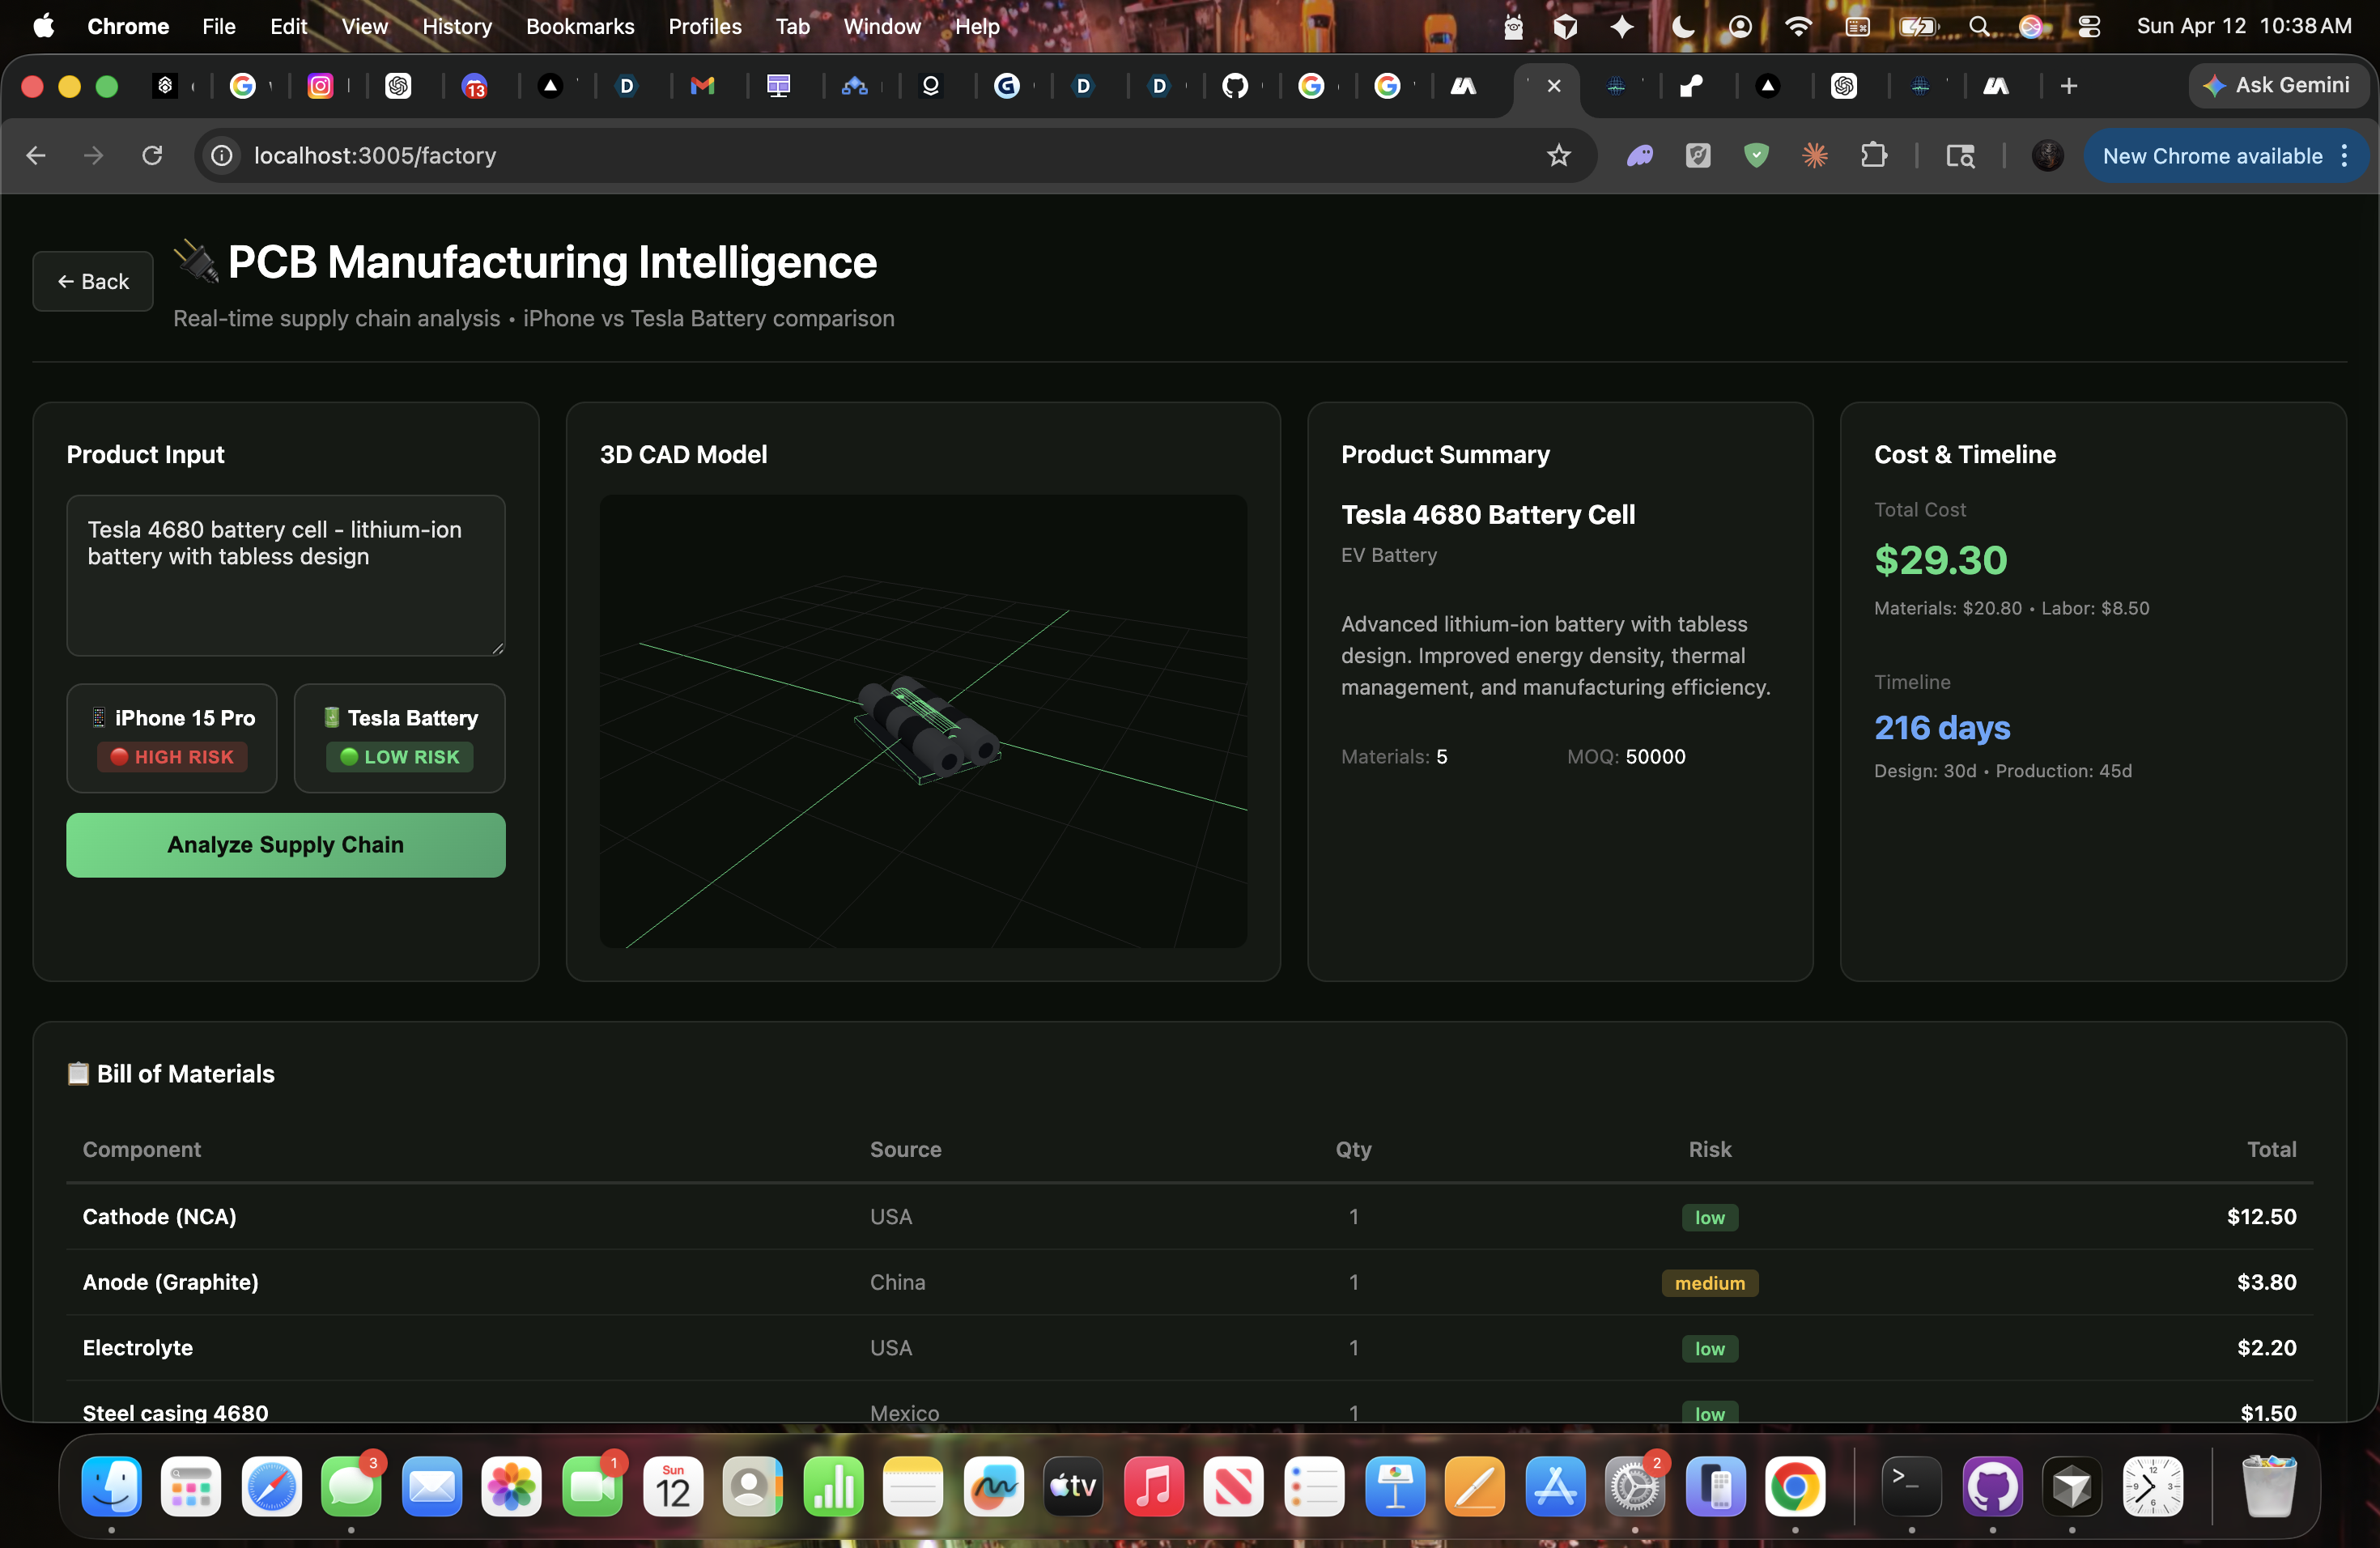Click the Ask Gemini button

tap(2277, 86)
